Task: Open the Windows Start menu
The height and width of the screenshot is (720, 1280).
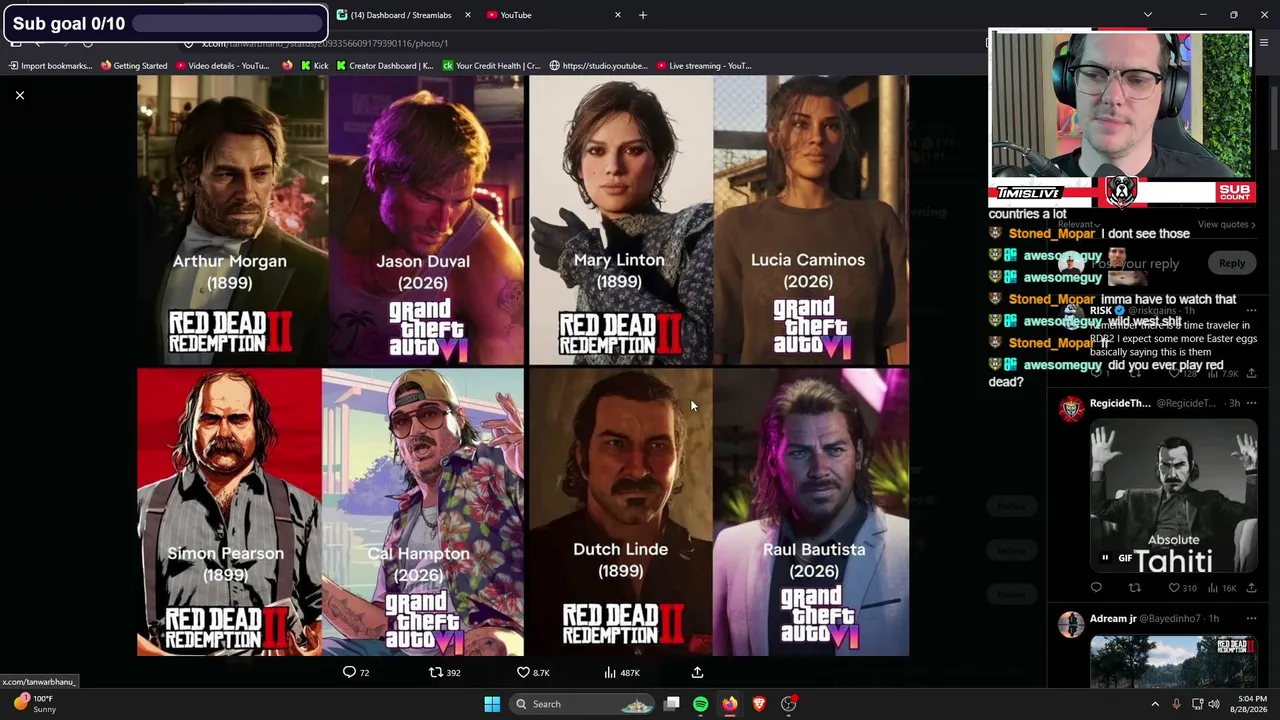Action: 492,704
